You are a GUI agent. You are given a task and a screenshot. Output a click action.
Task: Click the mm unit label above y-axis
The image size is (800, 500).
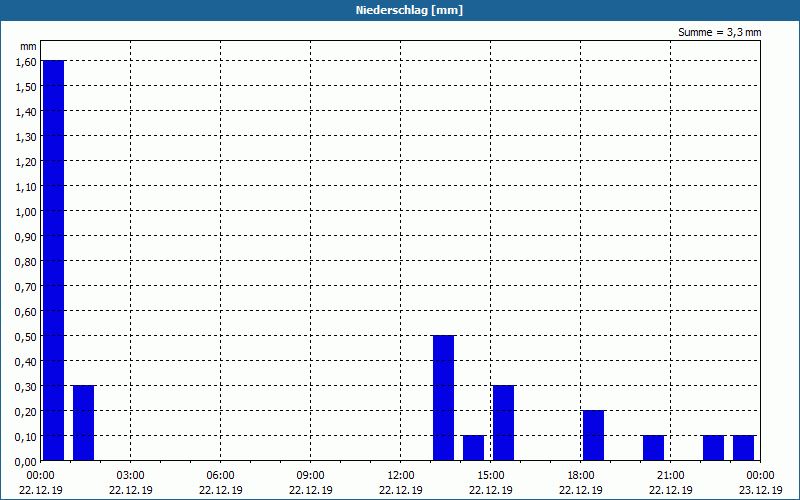[x=28, y=46]
